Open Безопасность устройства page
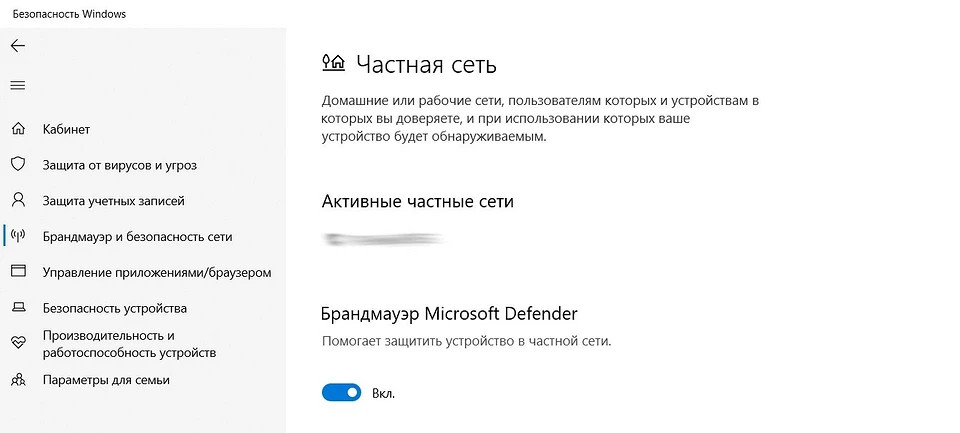Viewport: 960px width, 433px height. [114, 308]
